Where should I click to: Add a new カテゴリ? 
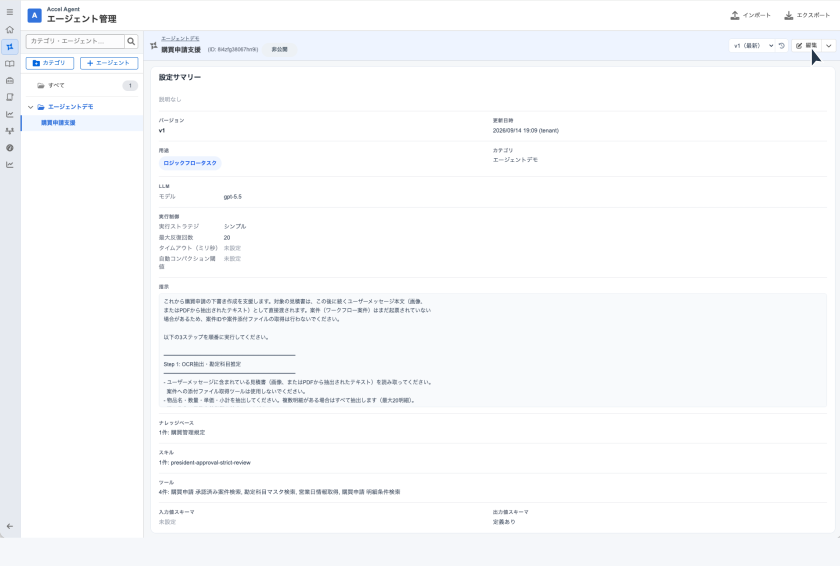(x=49, y=63)
